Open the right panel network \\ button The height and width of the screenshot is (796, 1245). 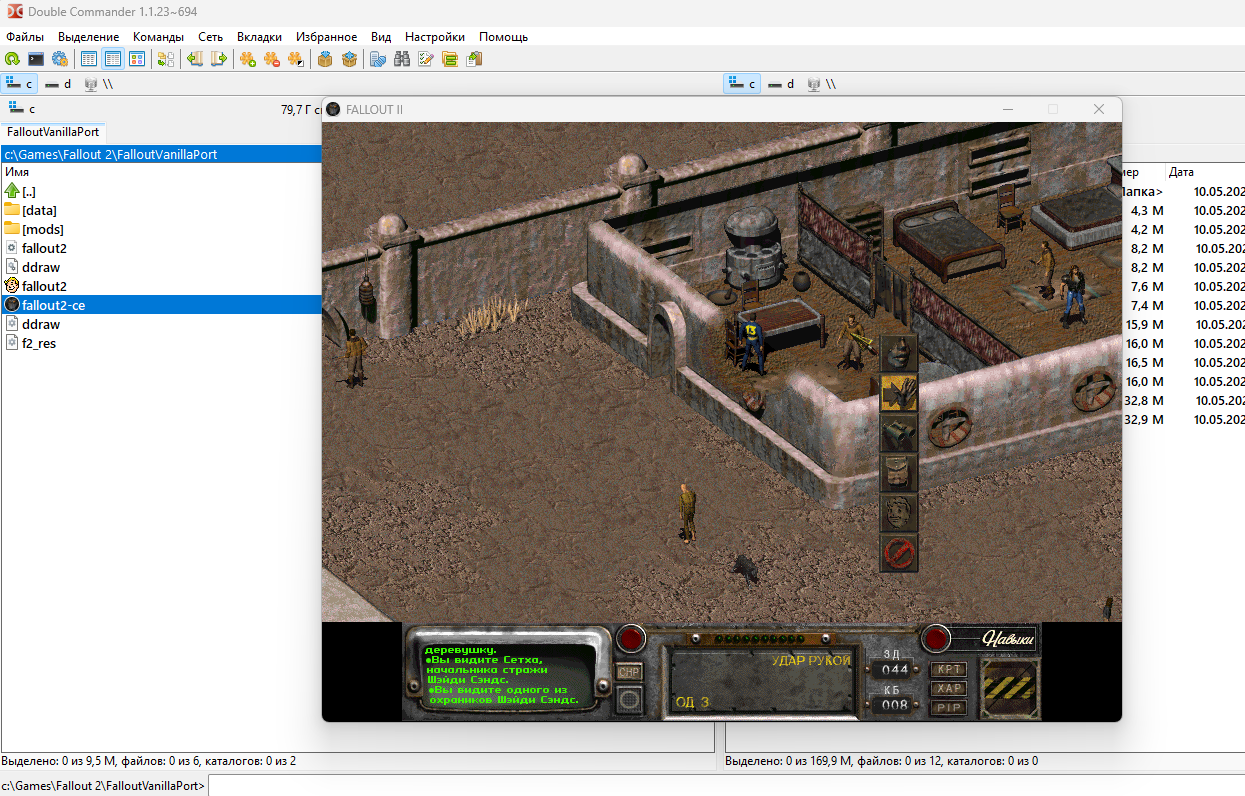click(821, 84)
